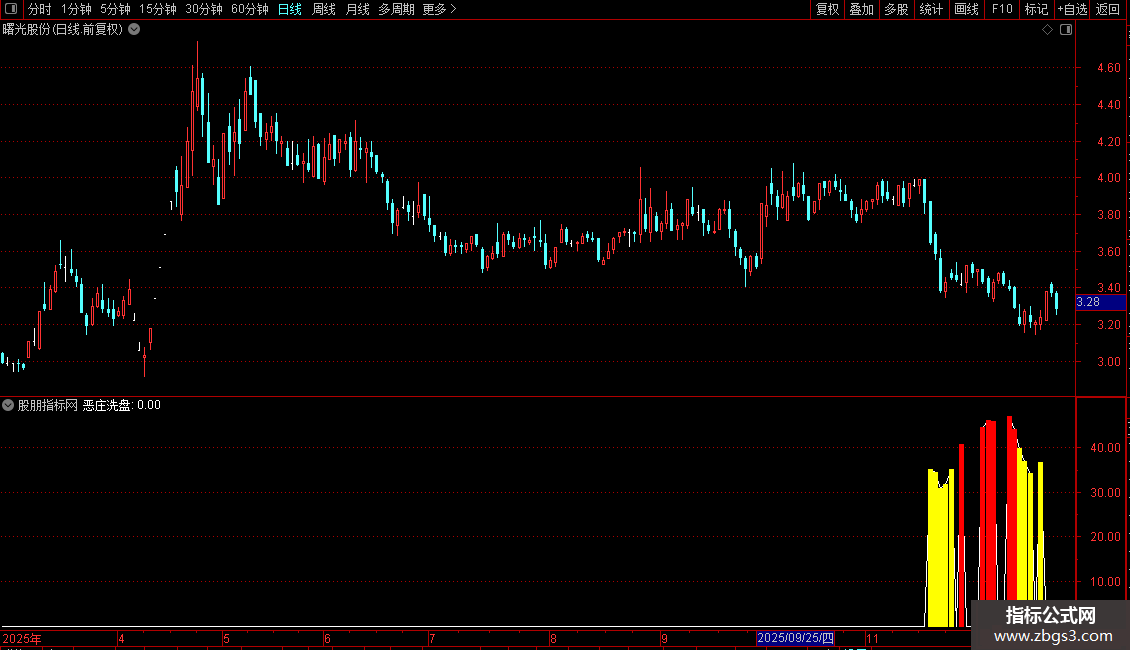Click the 恶庄洗盘 indicator label
Image resolution: width=1130 pixels, height=650 pixels.
click(x=107, y=405)
